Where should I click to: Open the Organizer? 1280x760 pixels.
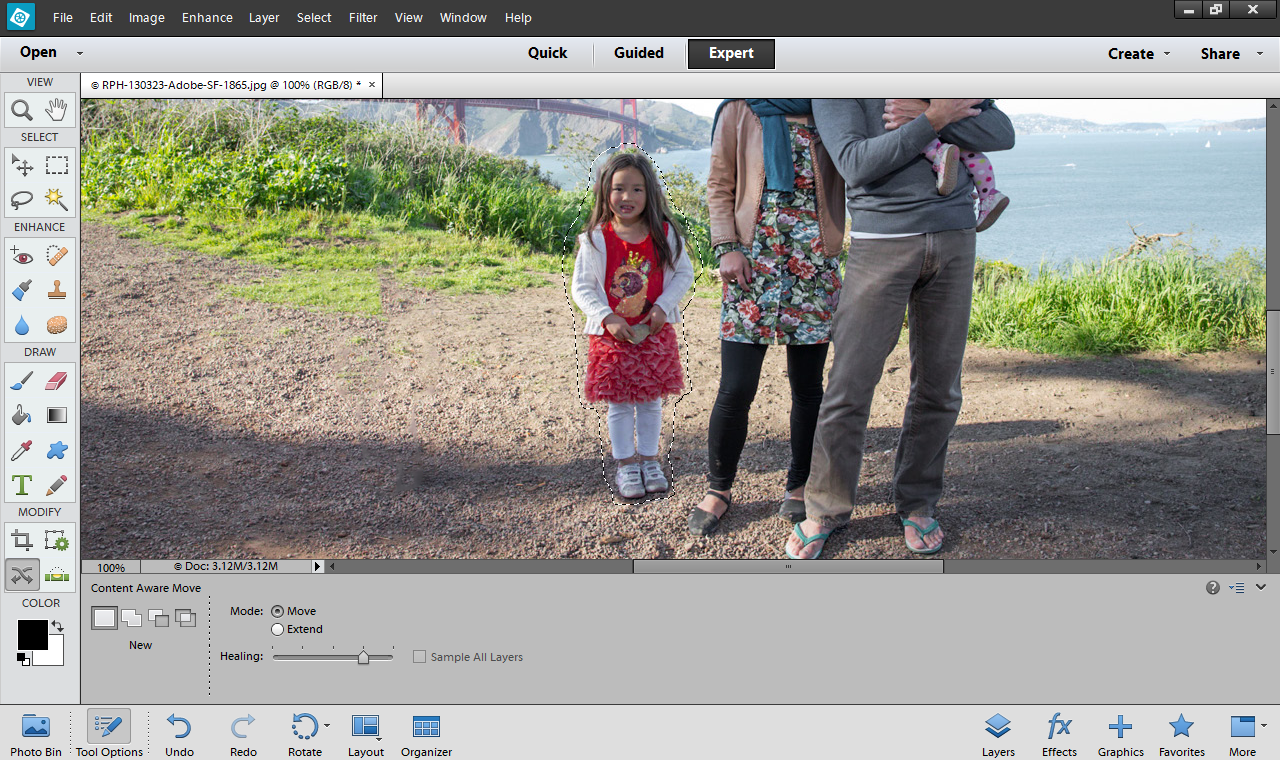(x=426, y=735)
